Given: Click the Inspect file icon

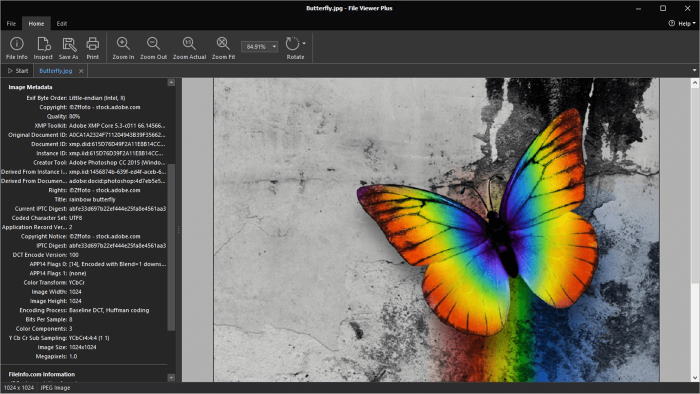Looking at the screenshot, I should point(43,48).
